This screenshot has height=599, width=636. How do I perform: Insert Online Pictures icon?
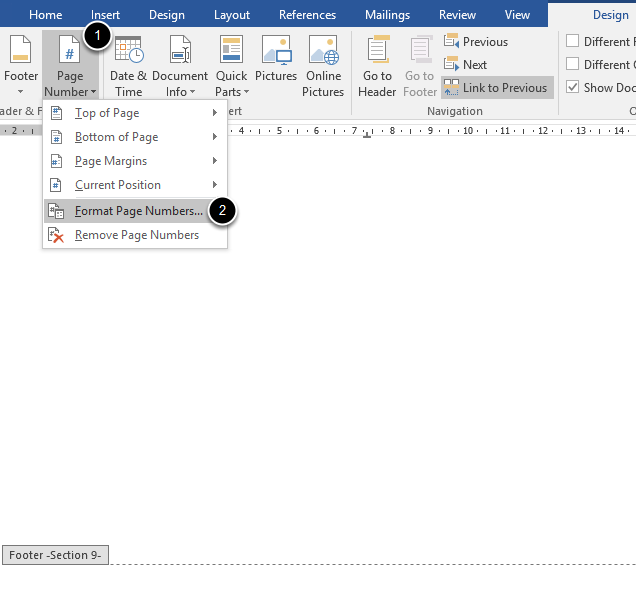(x=323, y=49)
